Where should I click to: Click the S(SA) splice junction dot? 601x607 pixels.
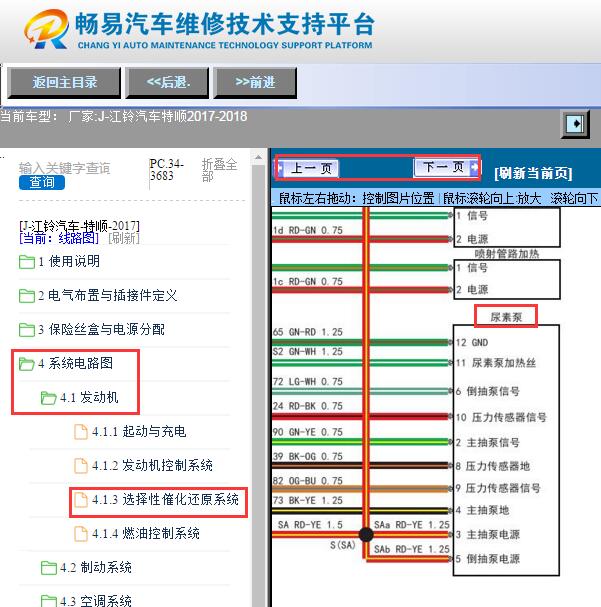click(366, 535)
